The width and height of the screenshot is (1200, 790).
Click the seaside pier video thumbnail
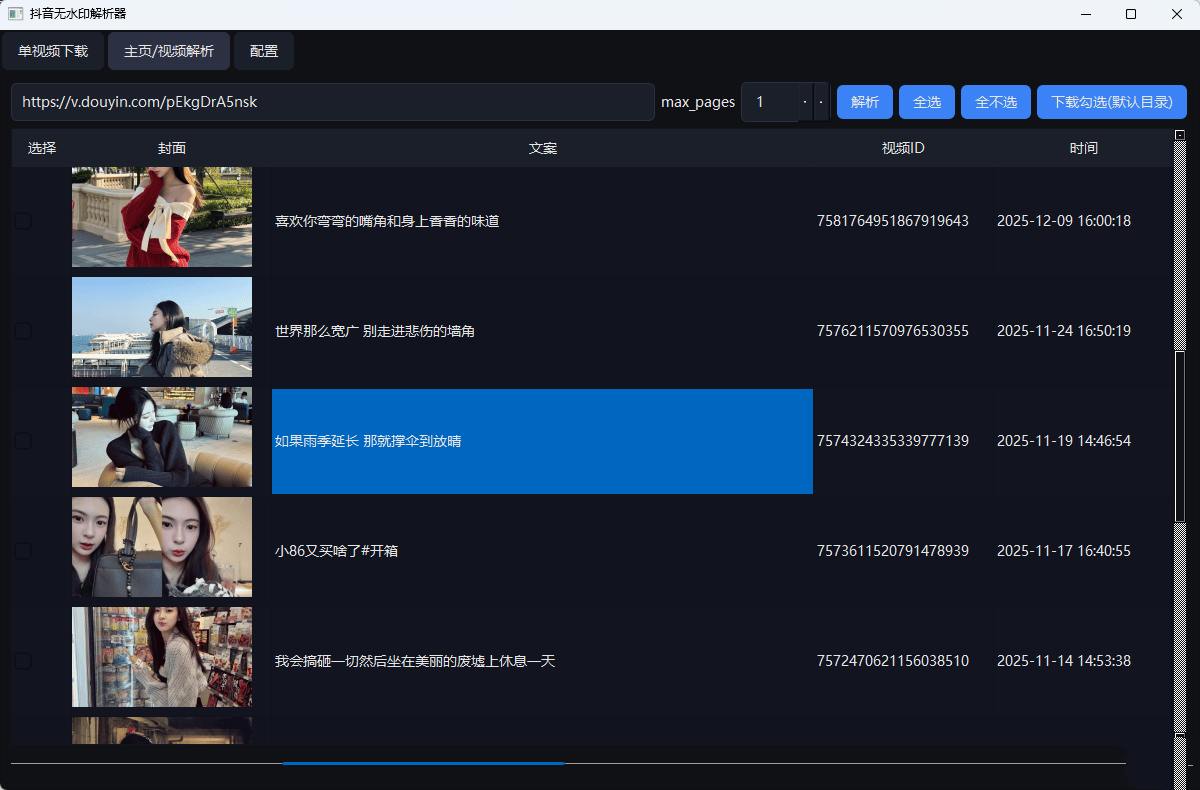coord(161,327)
